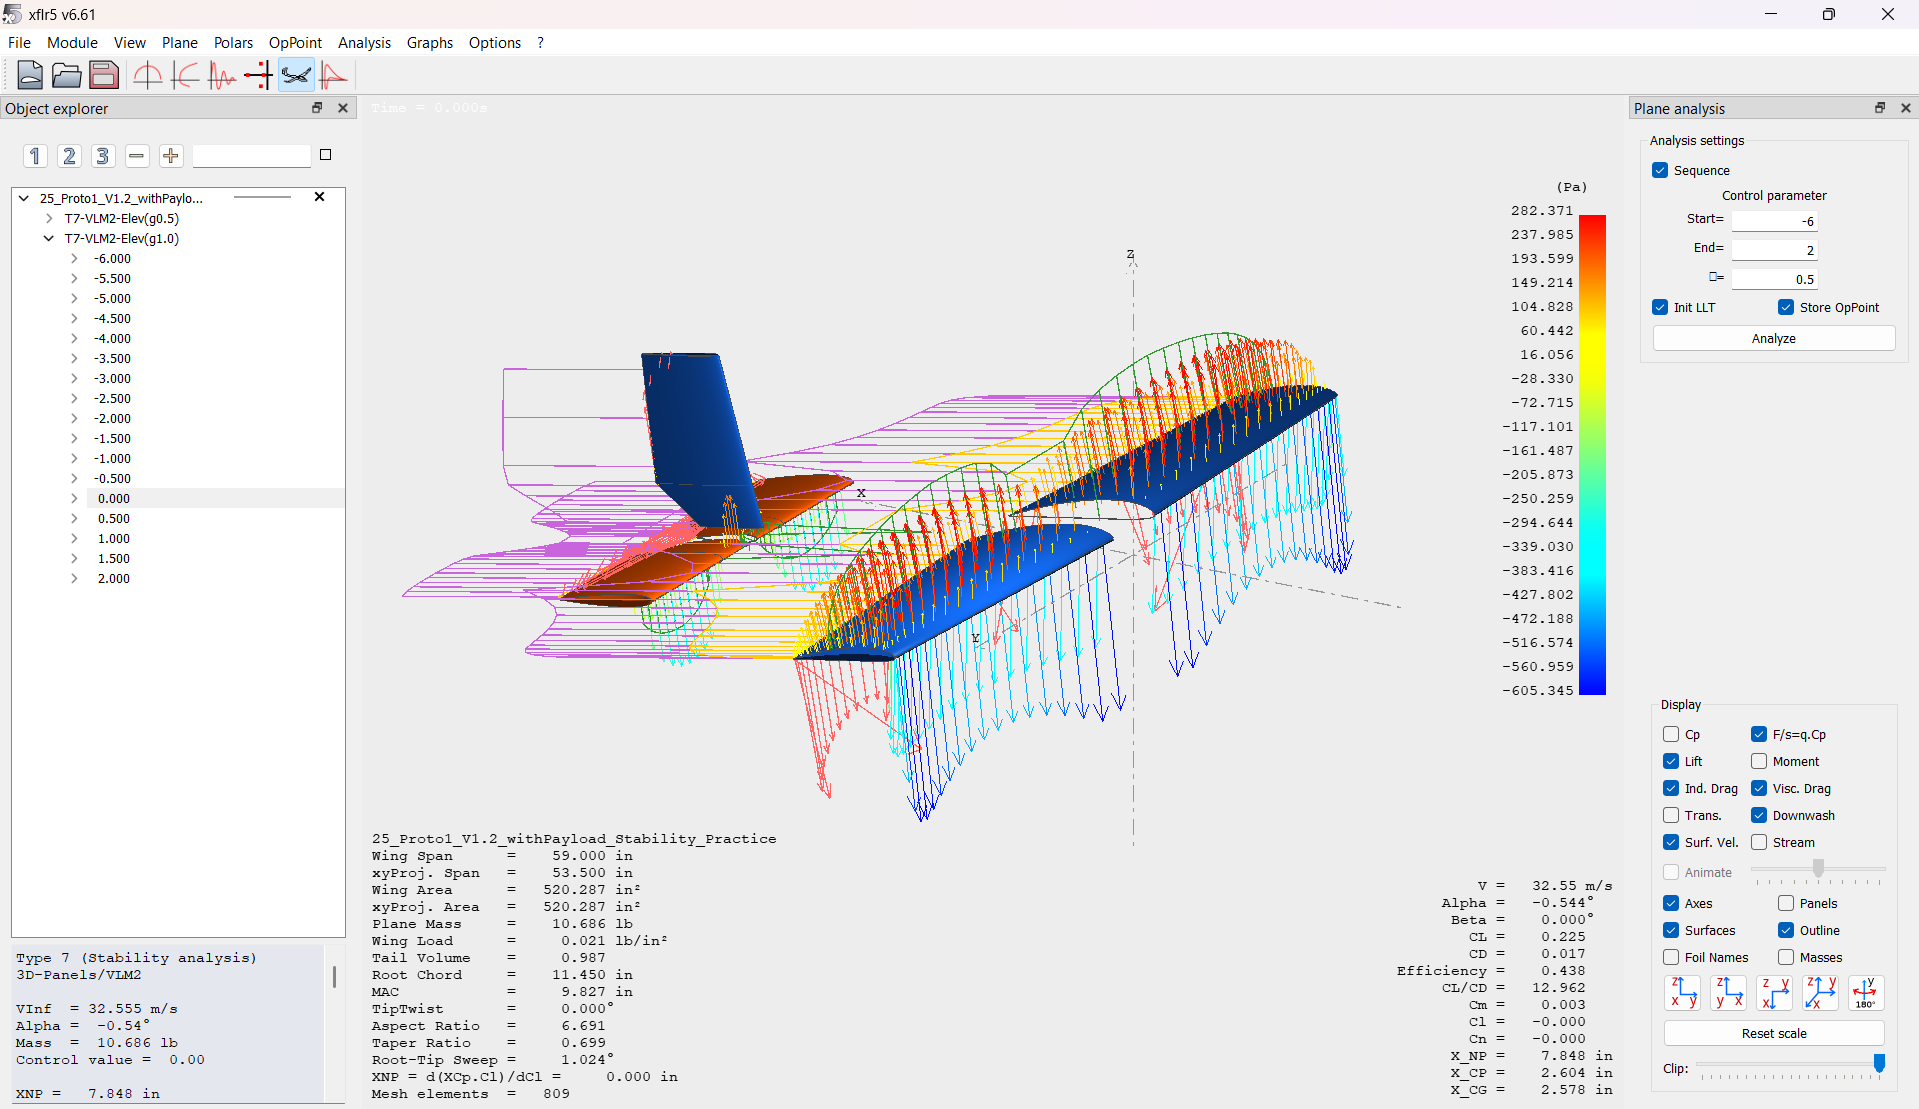Click the Start= control parameter field

(x=1774, y=221)
